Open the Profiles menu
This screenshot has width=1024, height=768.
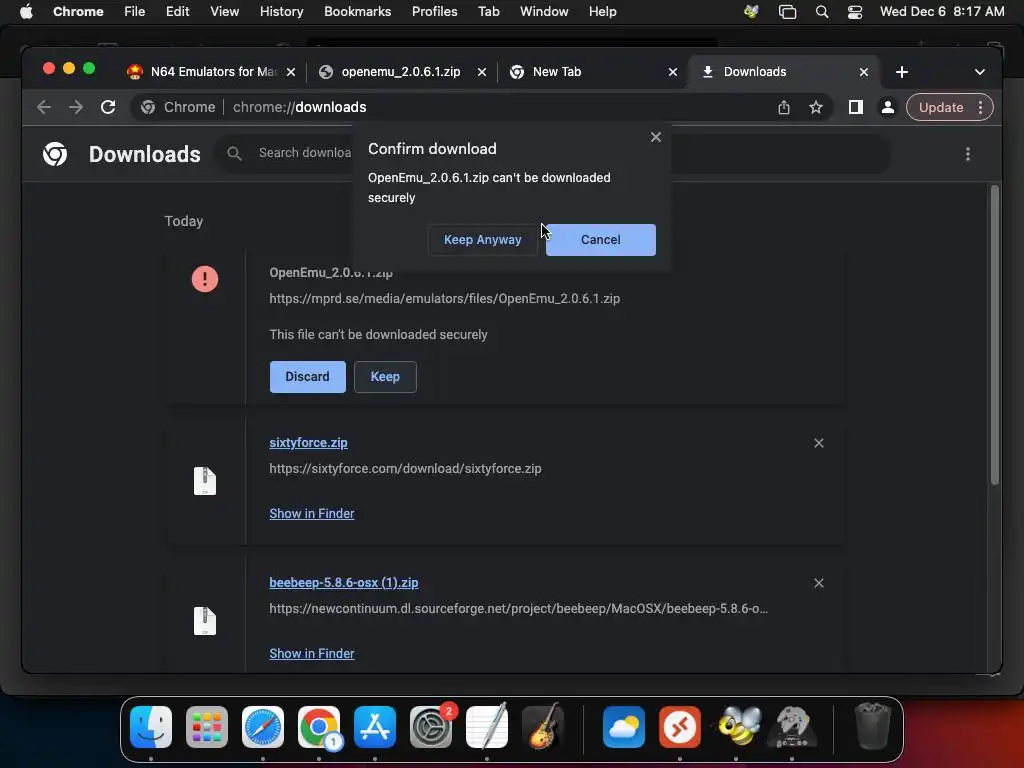pos(434,11)
